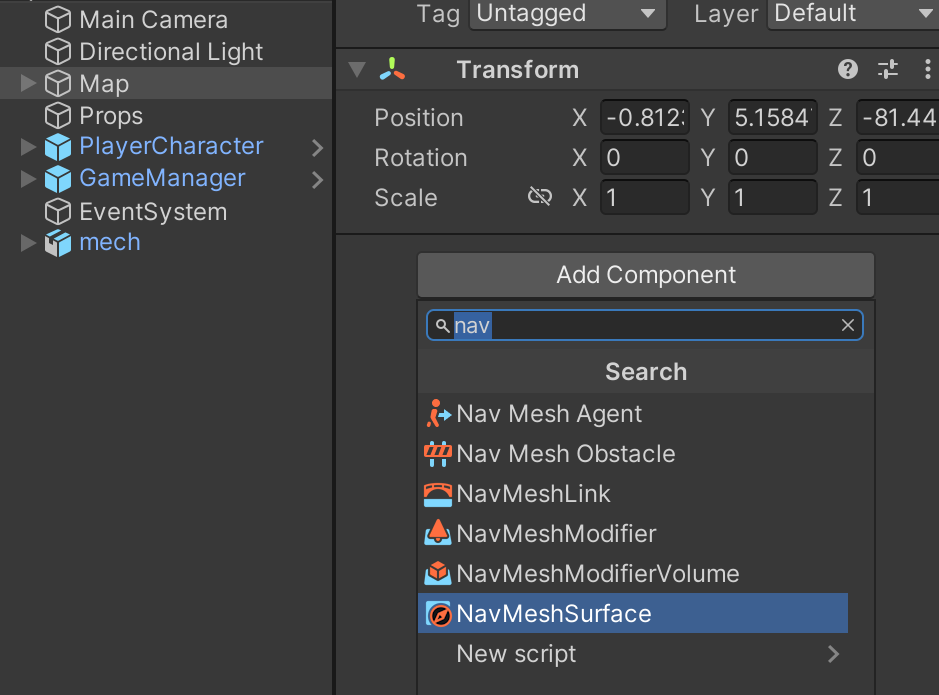Clear the nav search field

pyautogui.click(x=848, y=325)
